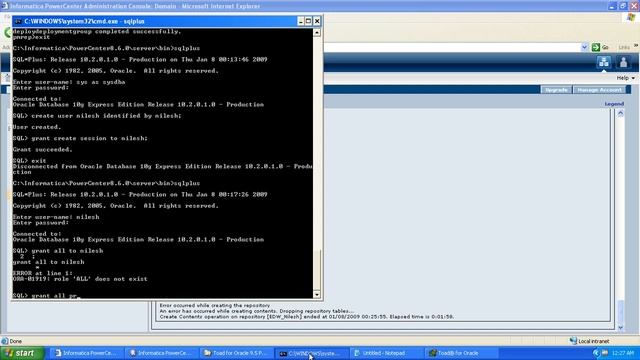Switch to Toad for Oracle 9.5 taskbar item
The width and height of the screenshot is (640, 360).
coord(236,353)
